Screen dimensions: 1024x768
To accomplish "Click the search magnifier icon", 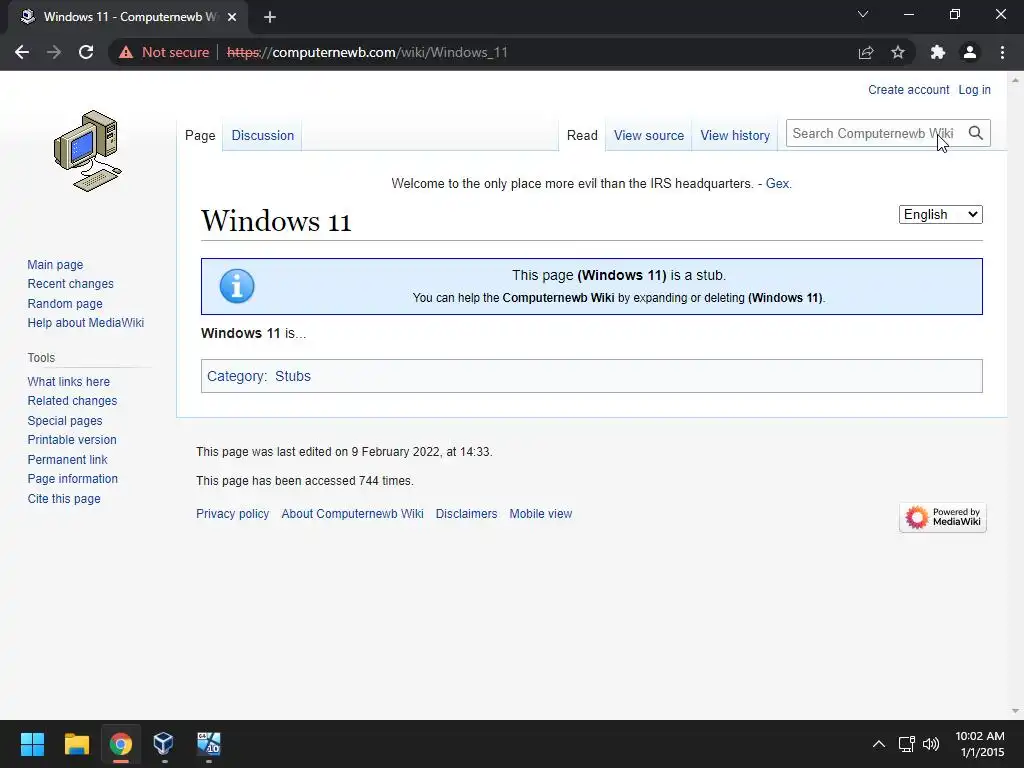I will [x=976, y=133].
